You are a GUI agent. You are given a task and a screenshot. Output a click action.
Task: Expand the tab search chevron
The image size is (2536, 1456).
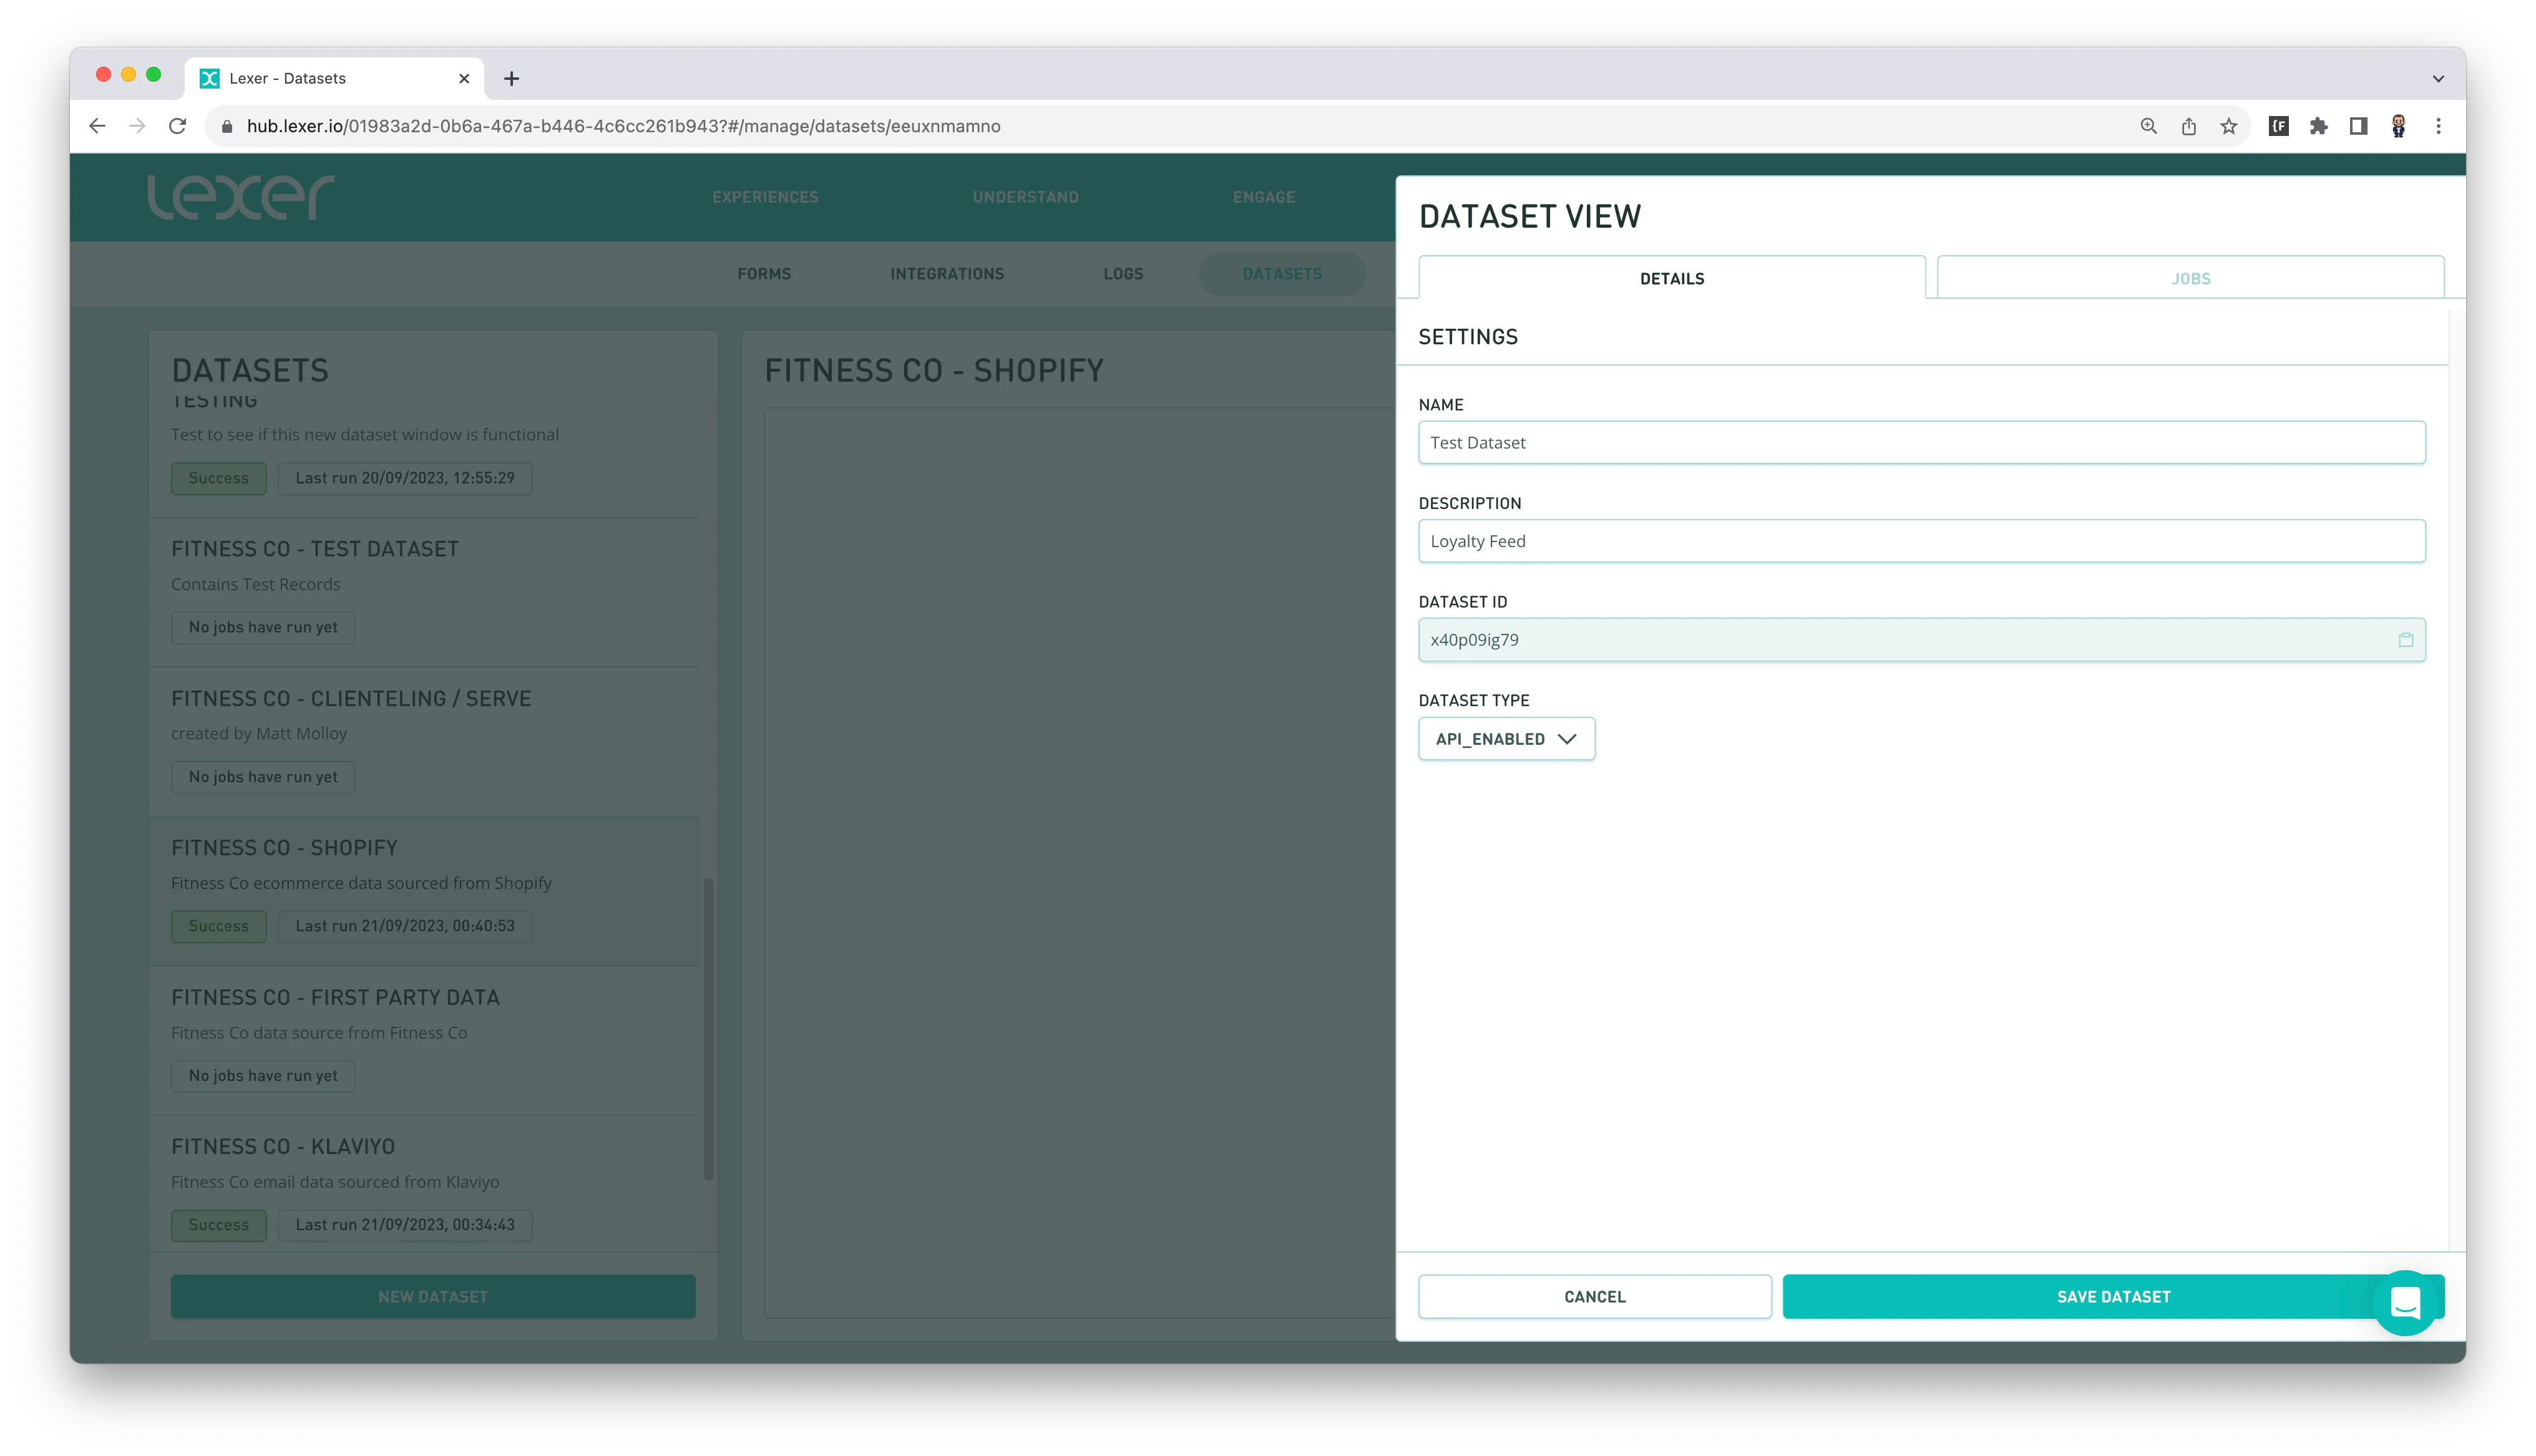pyautogui.click(x=2438, y=78)
